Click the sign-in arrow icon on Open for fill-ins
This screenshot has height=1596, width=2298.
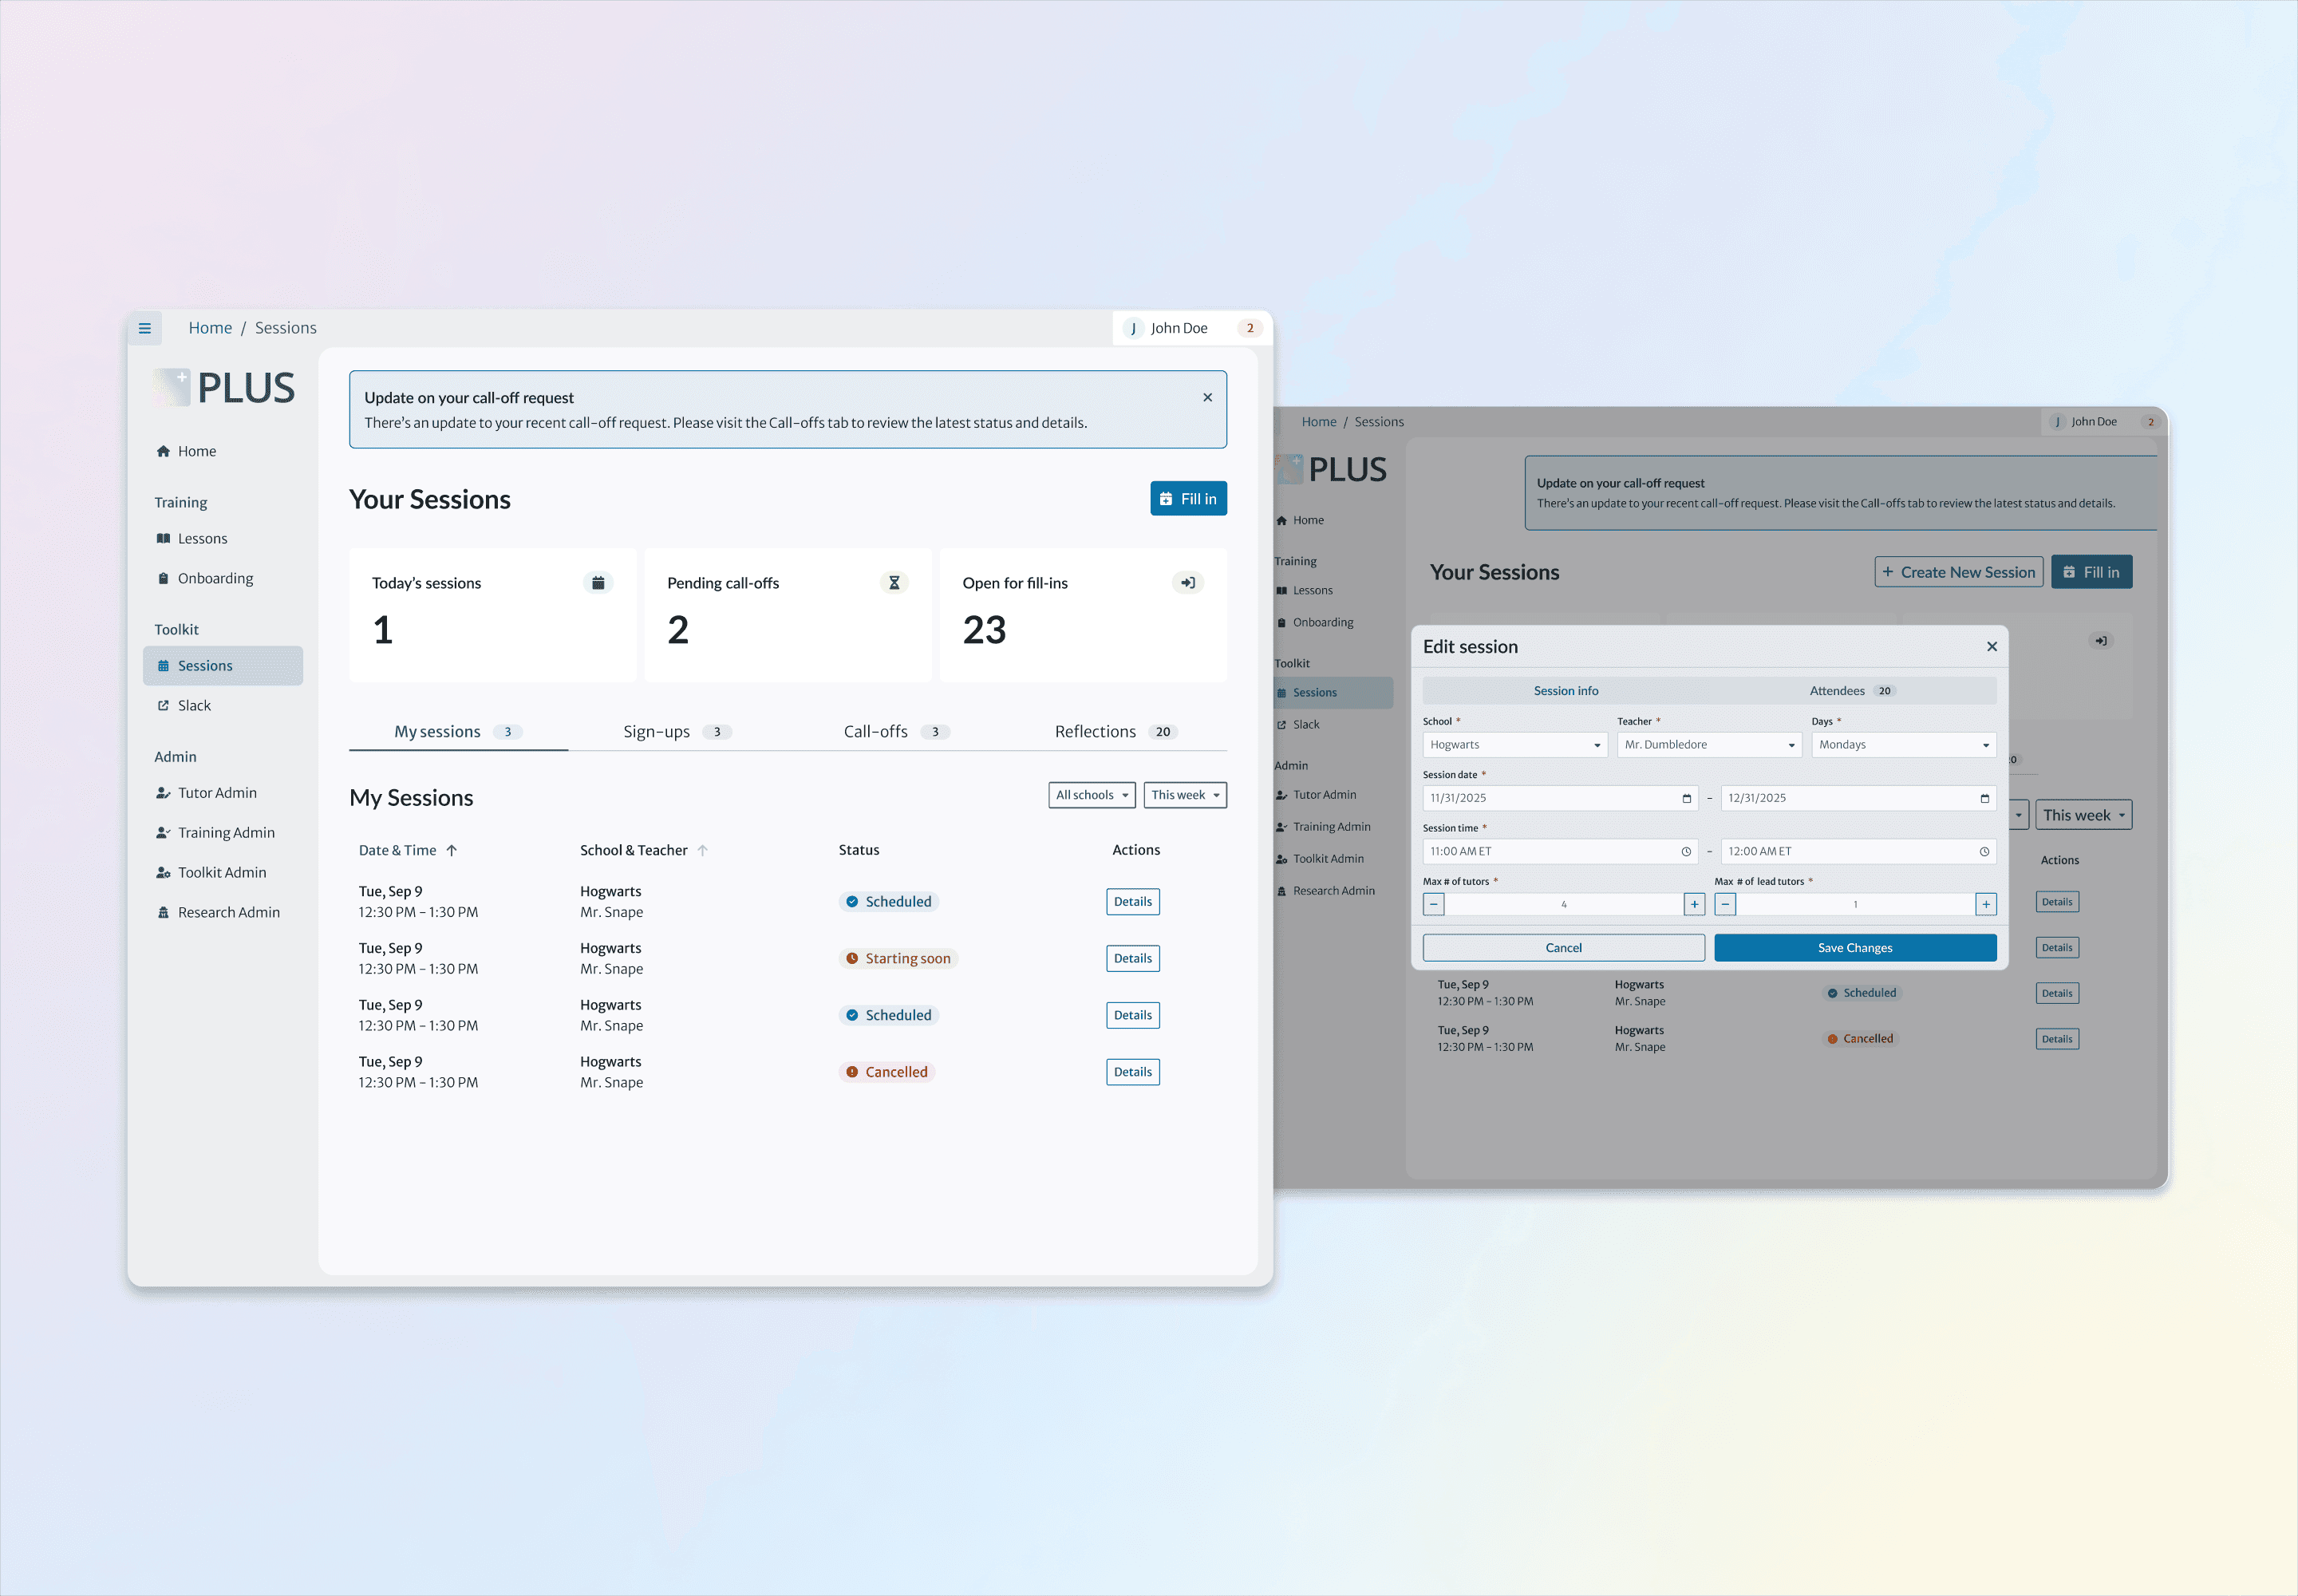coord(1188,583)
